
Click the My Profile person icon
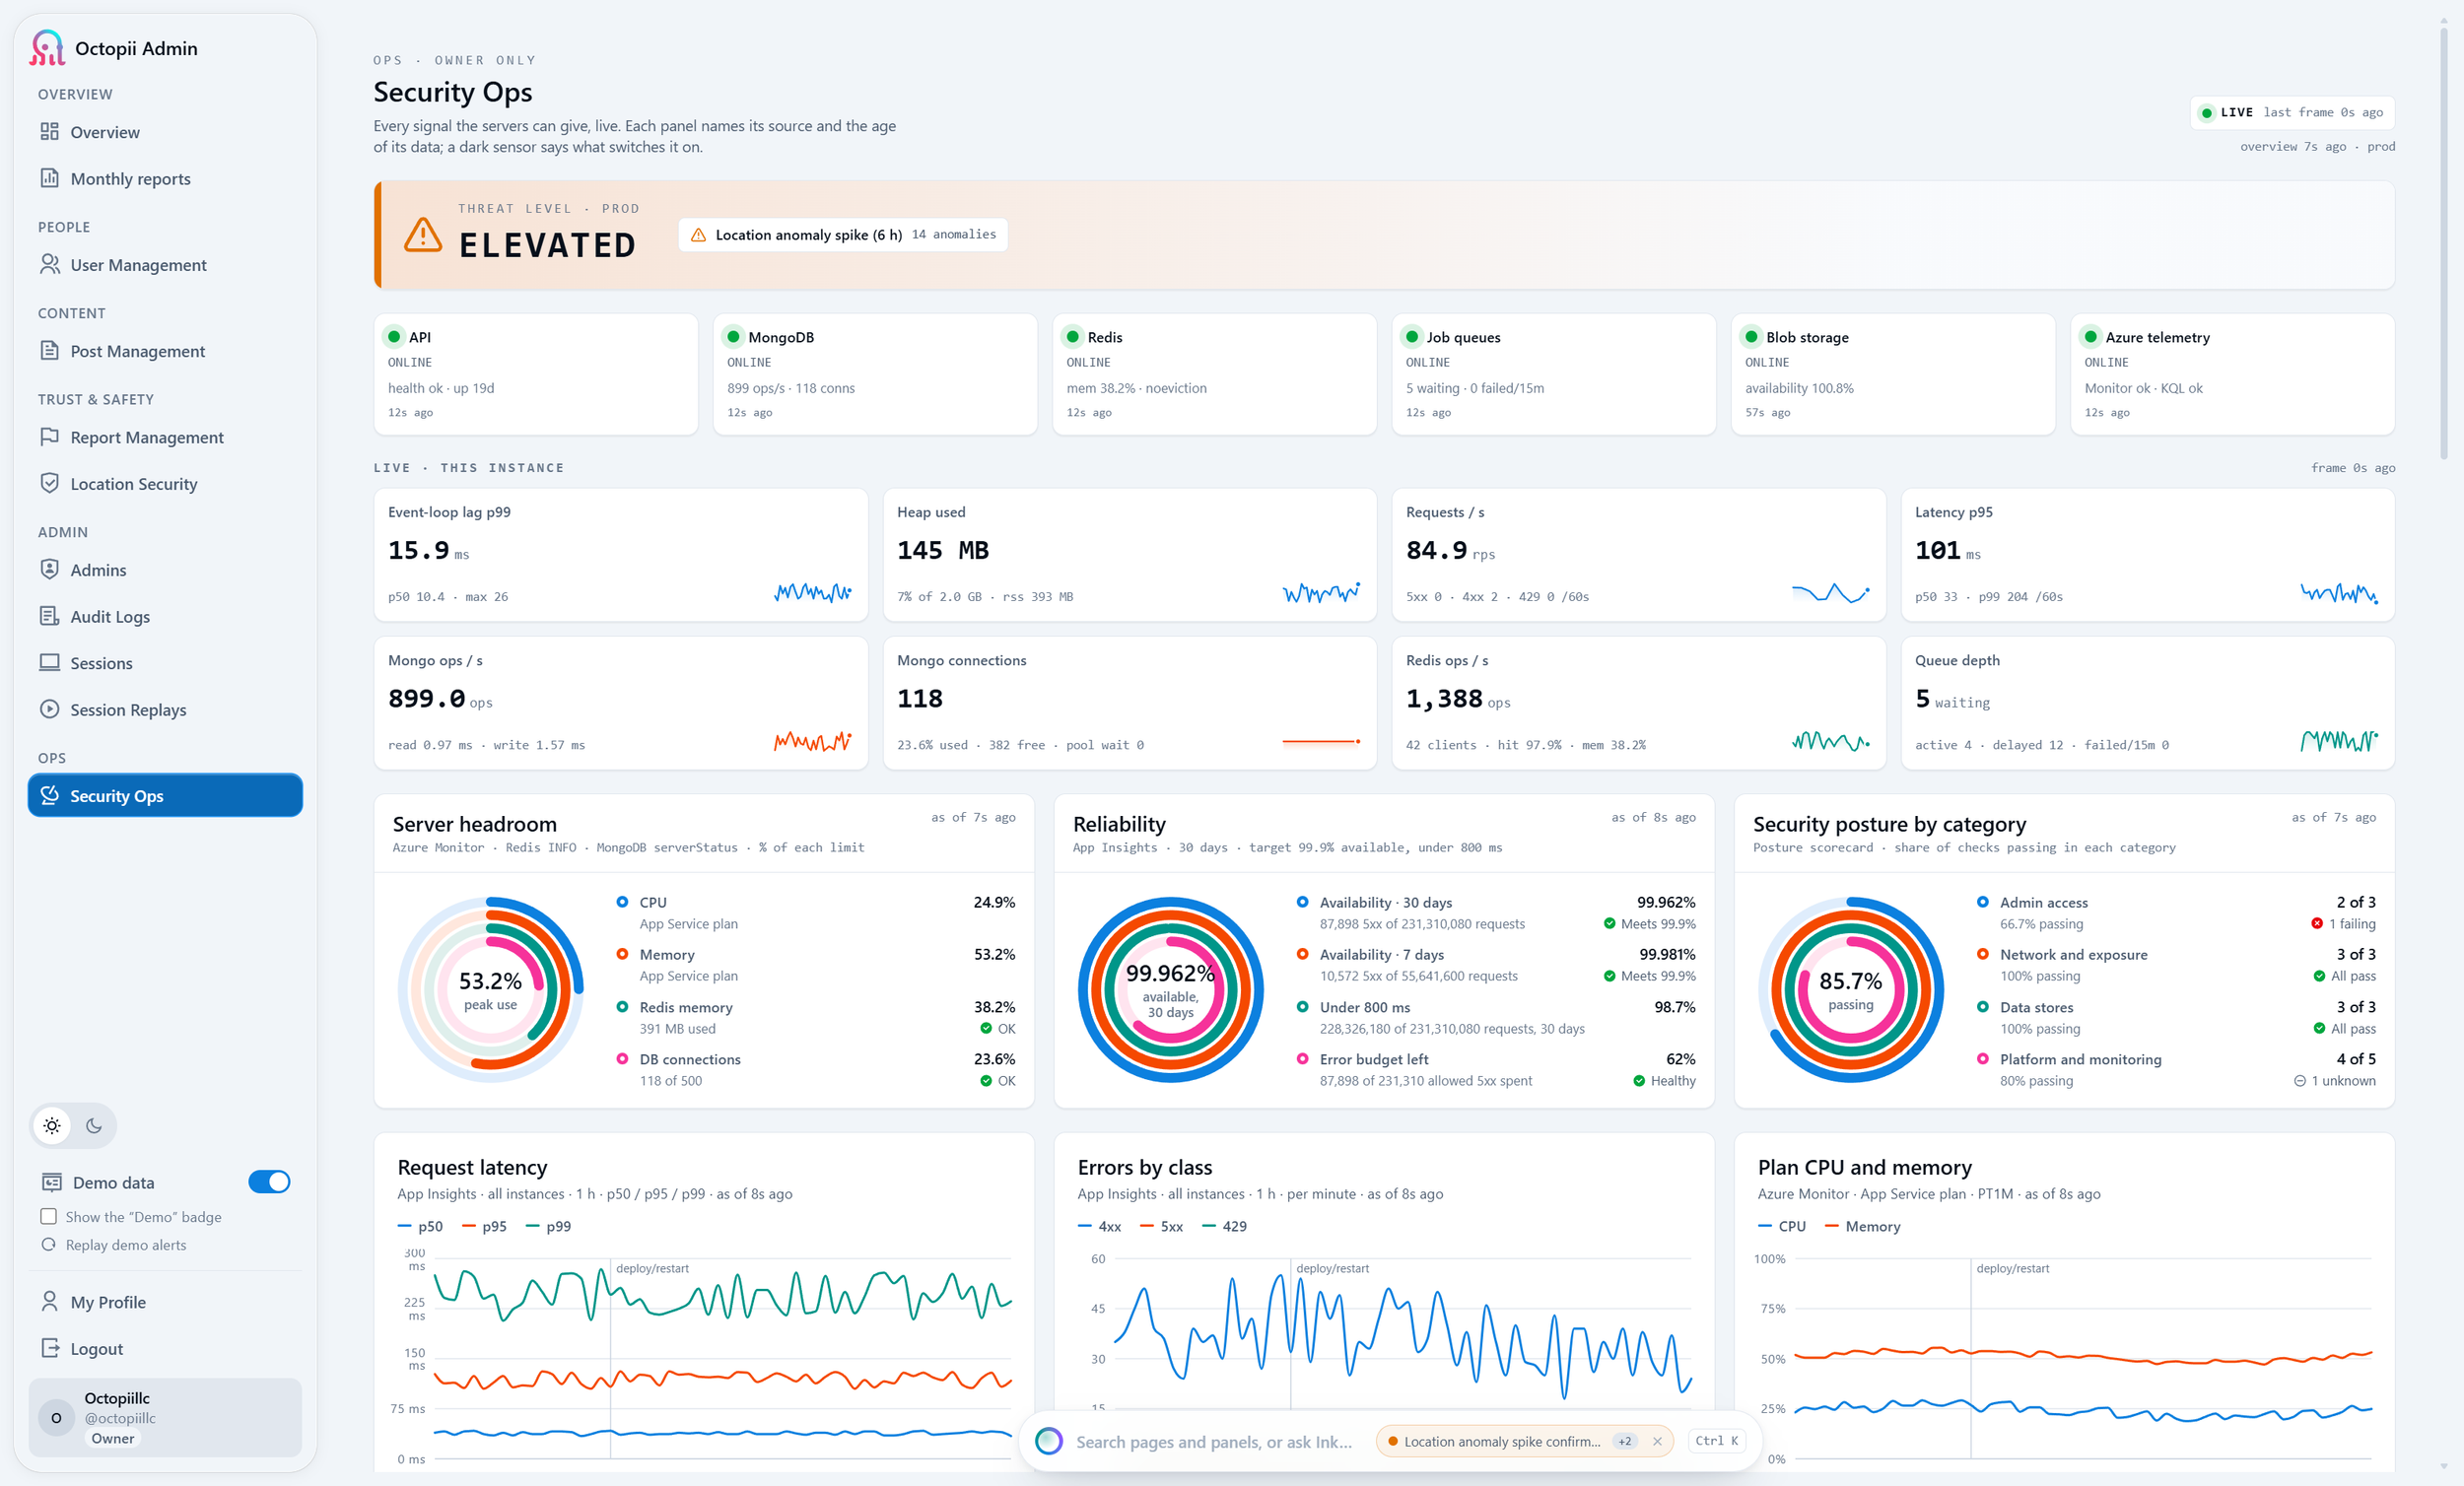coord(49,1301)
